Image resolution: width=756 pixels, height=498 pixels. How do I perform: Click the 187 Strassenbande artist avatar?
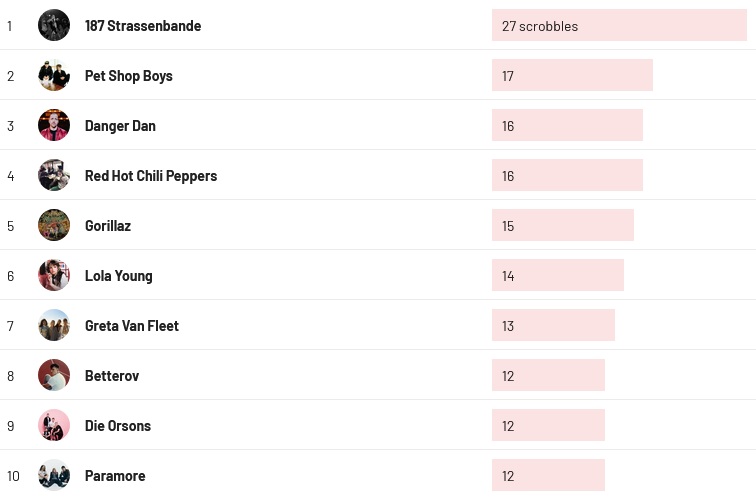coord(54,25)
